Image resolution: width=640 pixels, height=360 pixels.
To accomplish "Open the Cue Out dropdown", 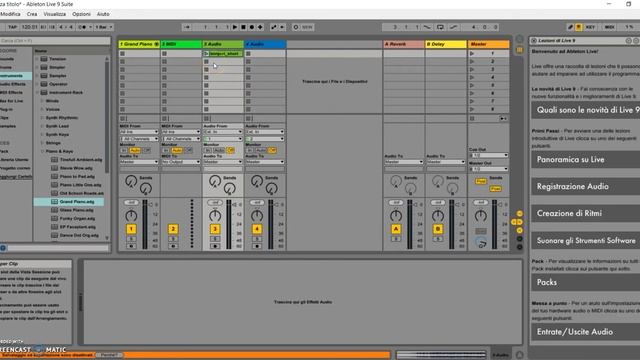I will (x=489, y=155).
